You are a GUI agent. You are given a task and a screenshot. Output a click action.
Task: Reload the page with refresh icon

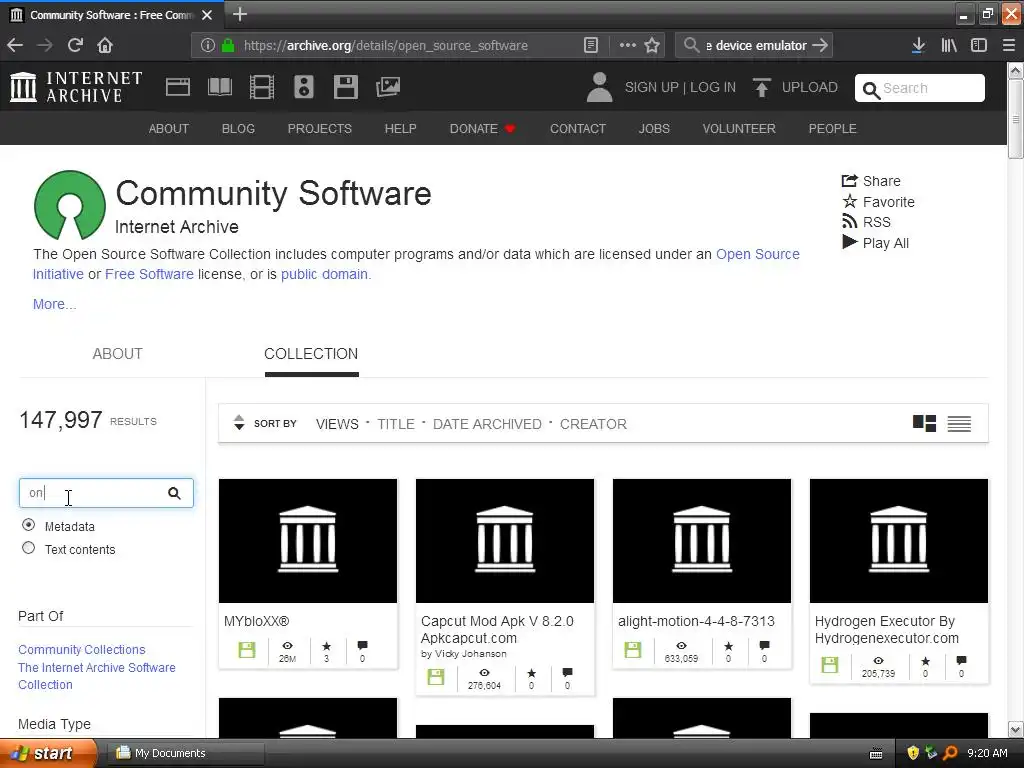75,45
